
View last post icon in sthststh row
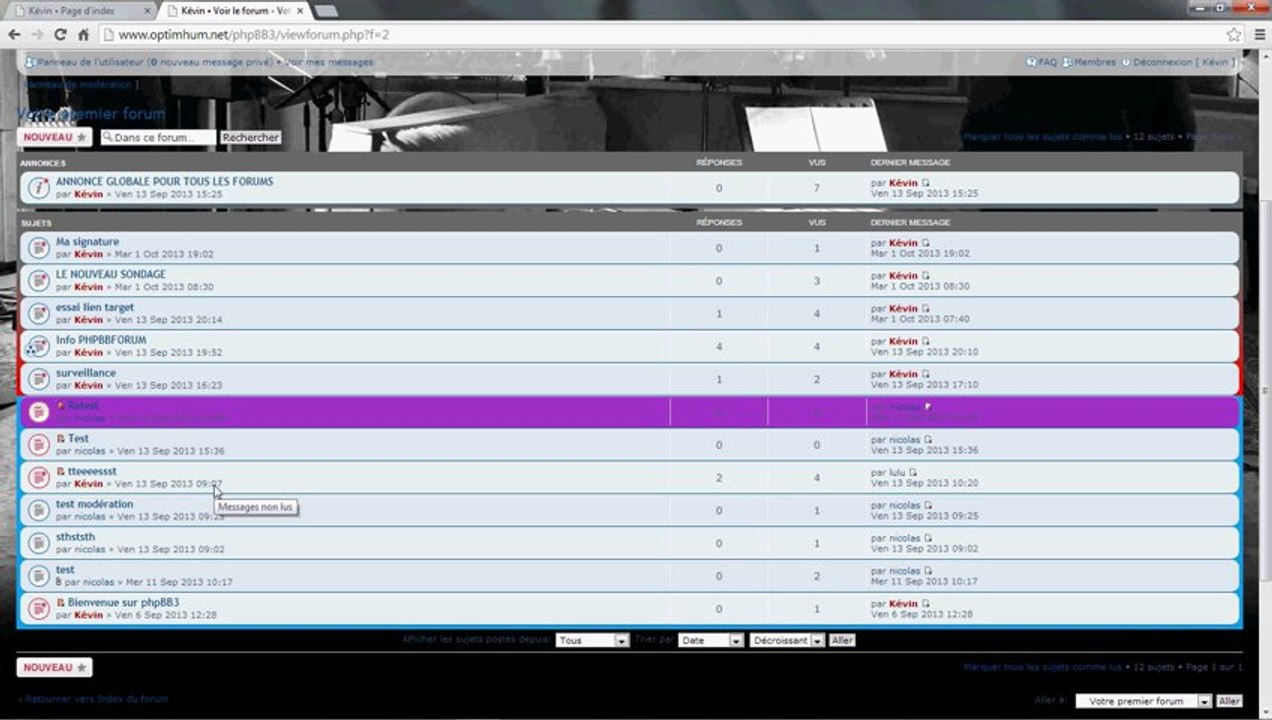tap(928, 538)
